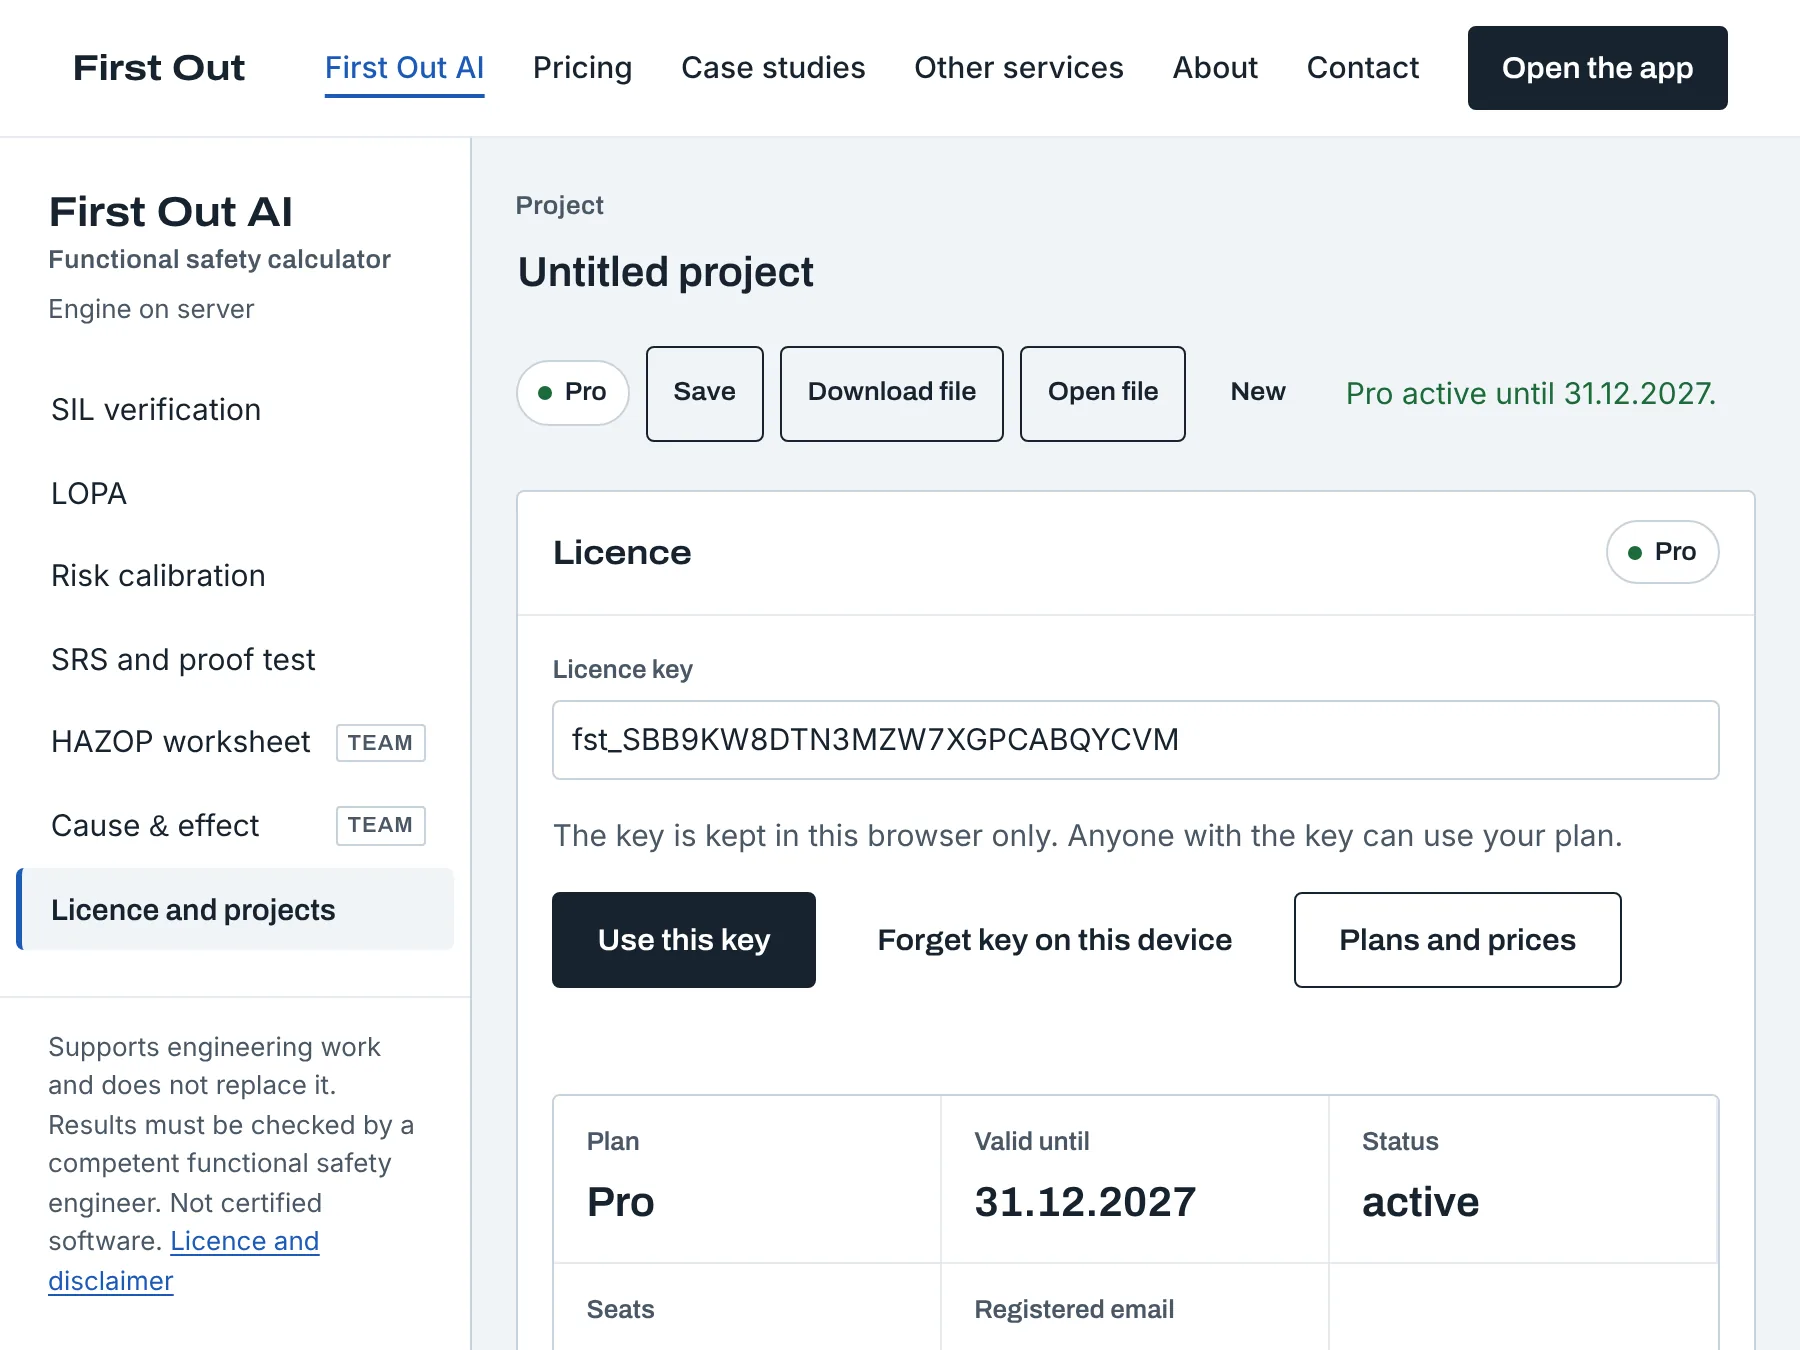Click the Pro status pill beside Save
1800x1350 pixels.
click(573, 393)
